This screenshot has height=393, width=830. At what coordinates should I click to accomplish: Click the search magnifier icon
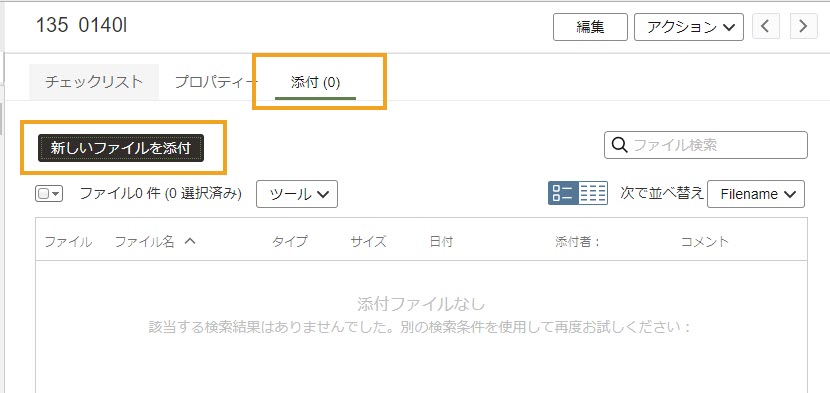(x=619, y=145)
